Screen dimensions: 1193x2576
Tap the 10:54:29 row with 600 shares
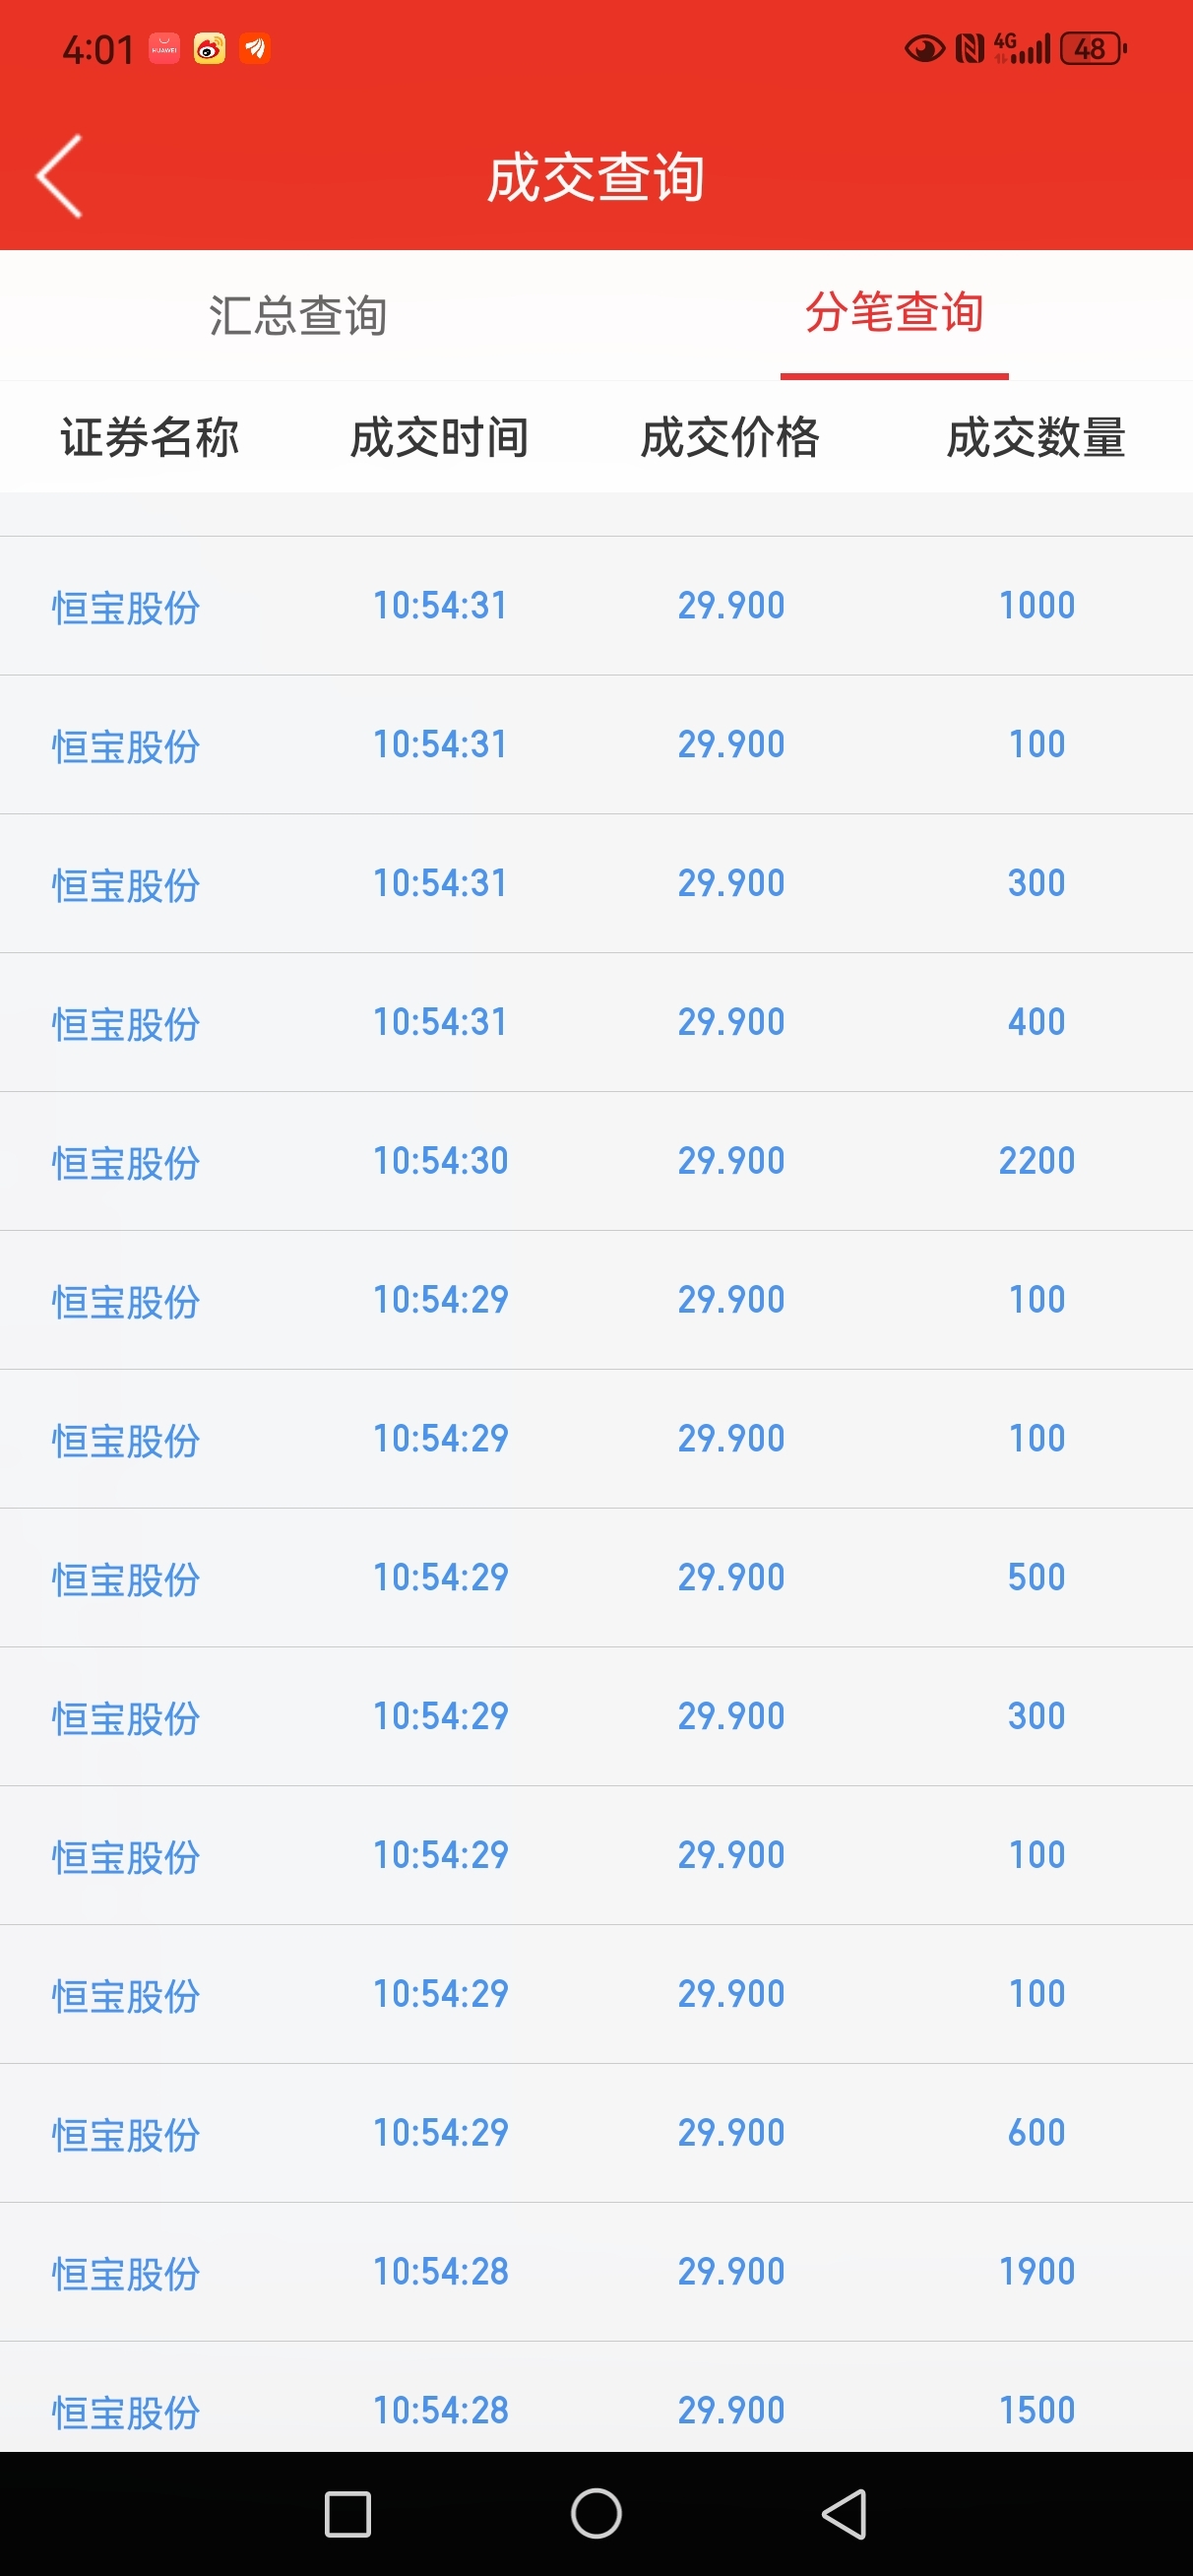click(596, 2133)
